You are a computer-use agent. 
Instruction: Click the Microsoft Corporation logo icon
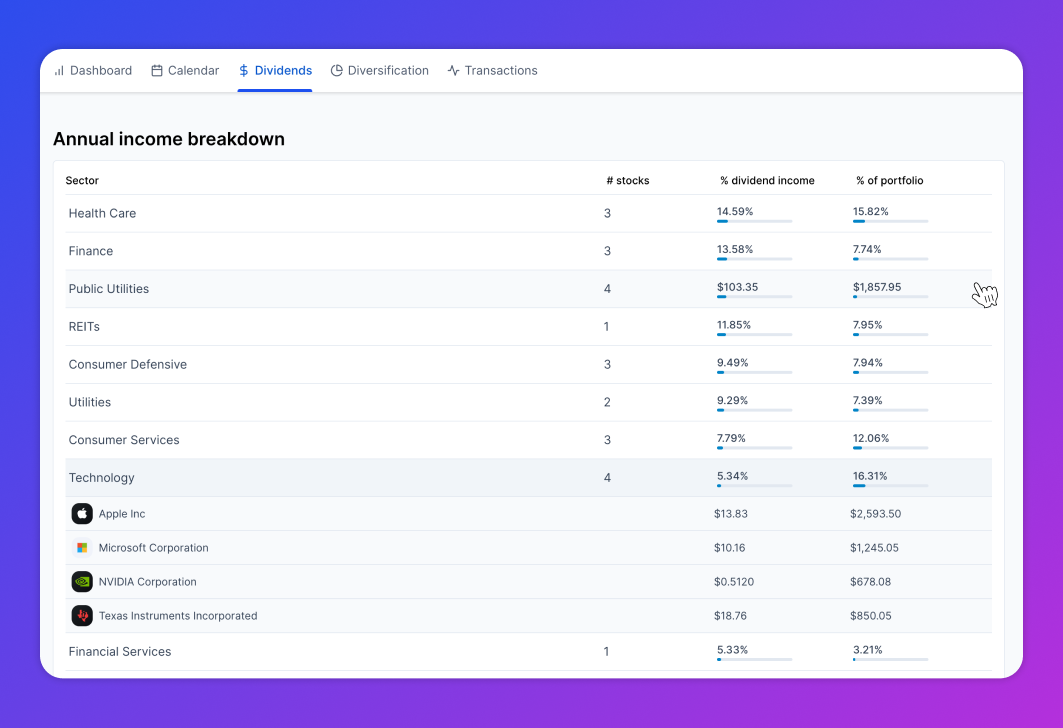coord(82,548)
